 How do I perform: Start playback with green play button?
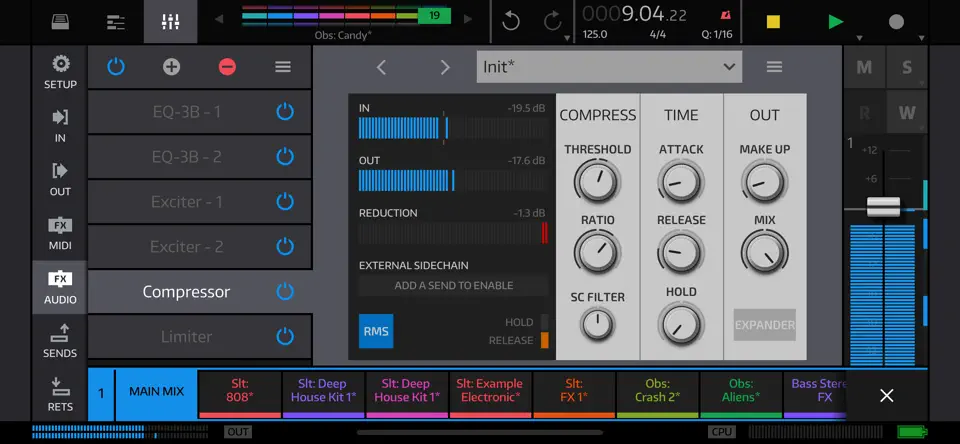tap(835, 22)
